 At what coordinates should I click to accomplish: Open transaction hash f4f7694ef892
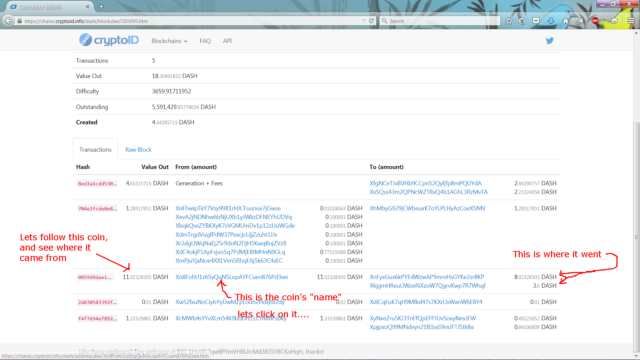tap(97, 318)
